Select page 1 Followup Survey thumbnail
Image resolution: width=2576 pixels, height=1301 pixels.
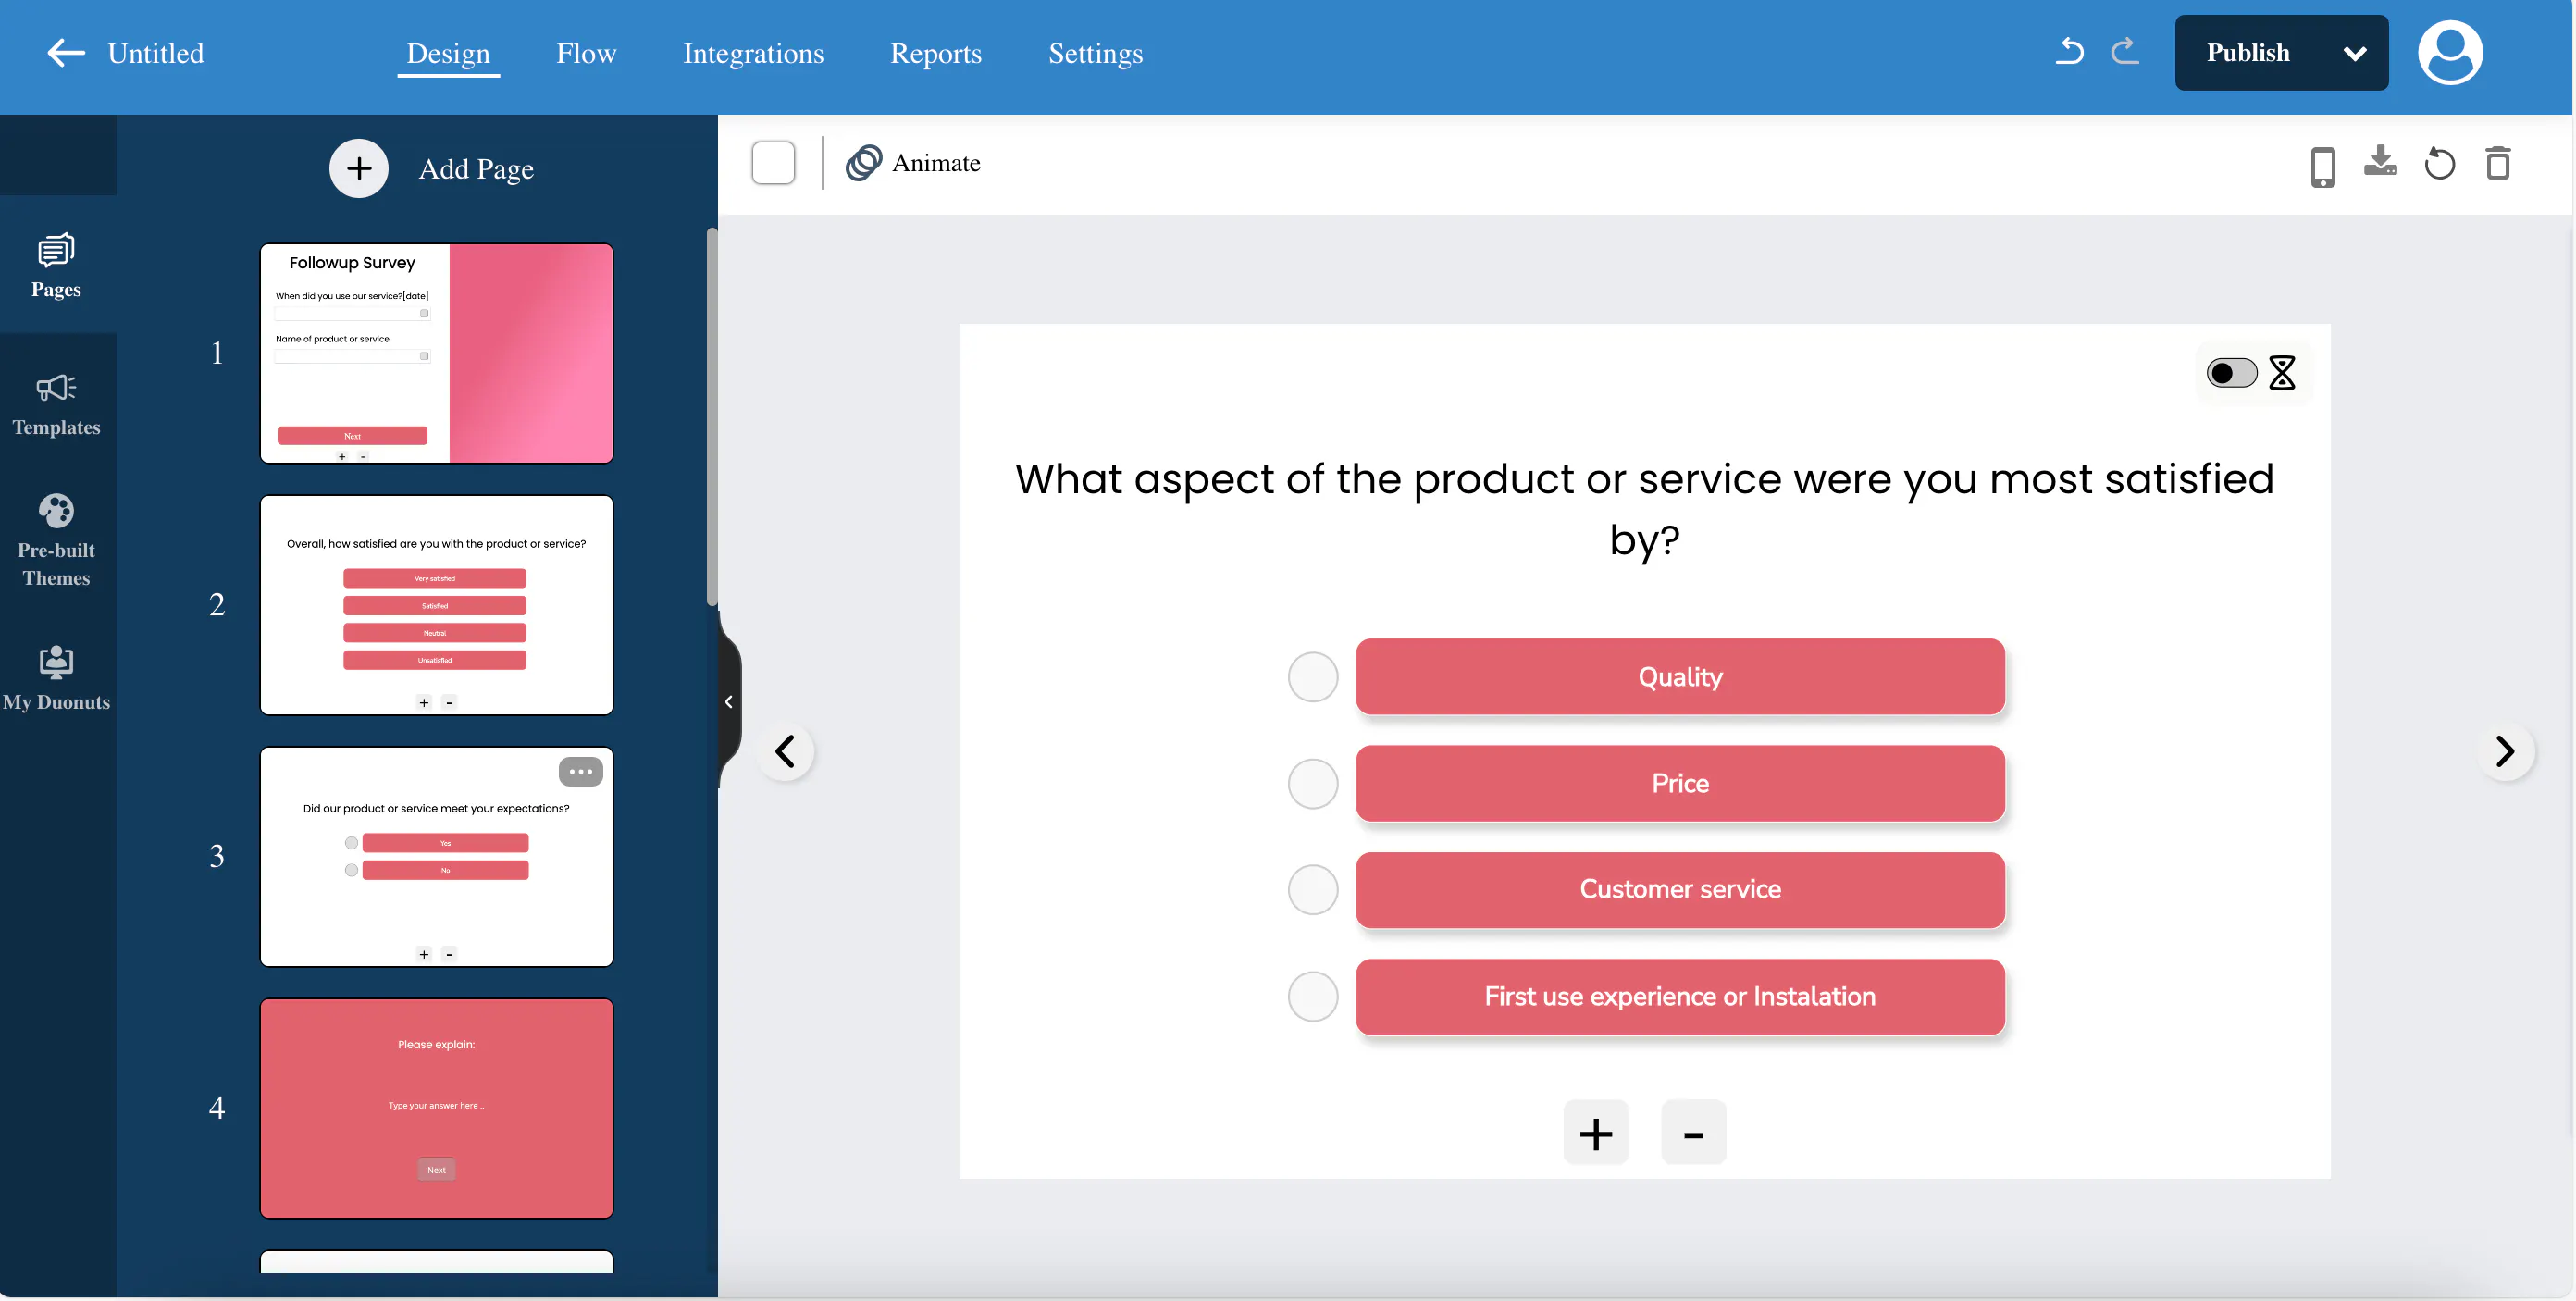436,353
